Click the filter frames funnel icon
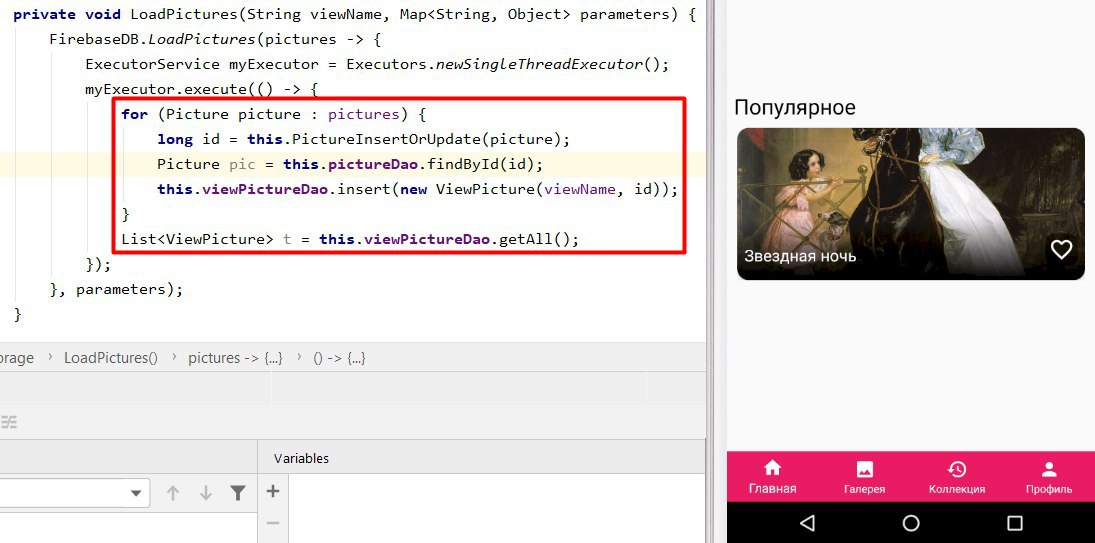 pyautogui.click(x=238, y=493)
